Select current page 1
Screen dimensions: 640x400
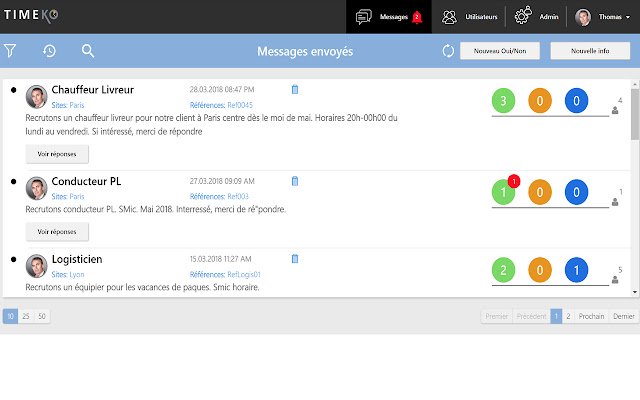556,316
